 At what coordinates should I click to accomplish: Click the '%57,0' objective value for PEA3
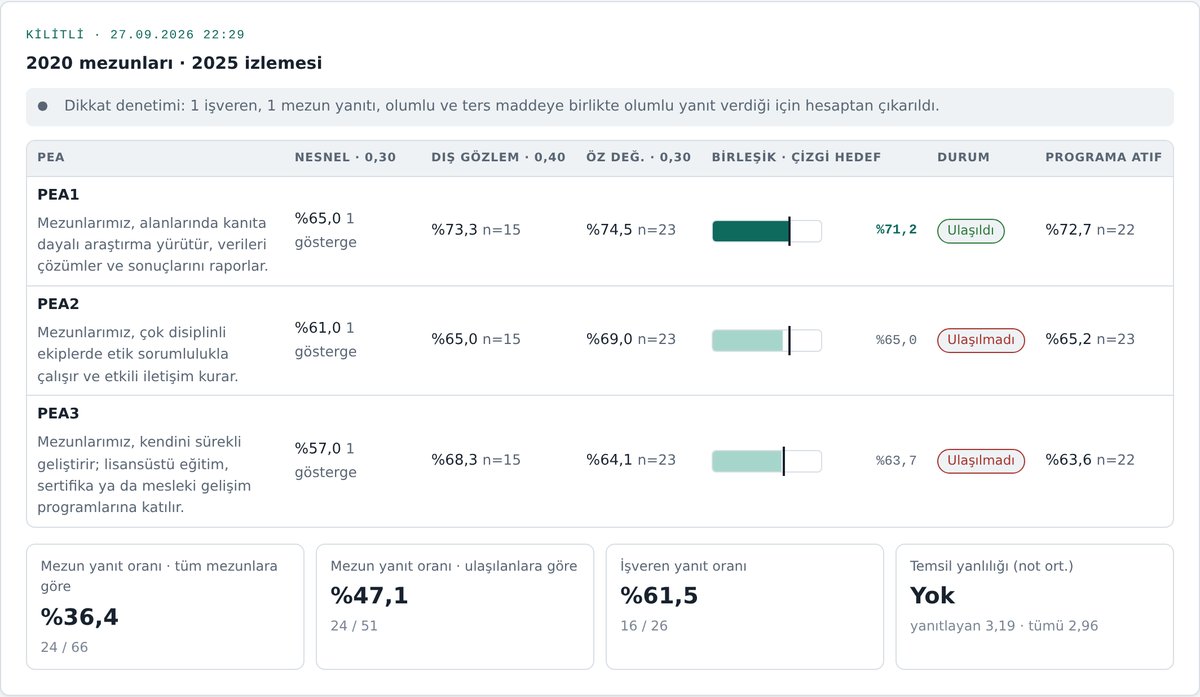click(318, 448)
